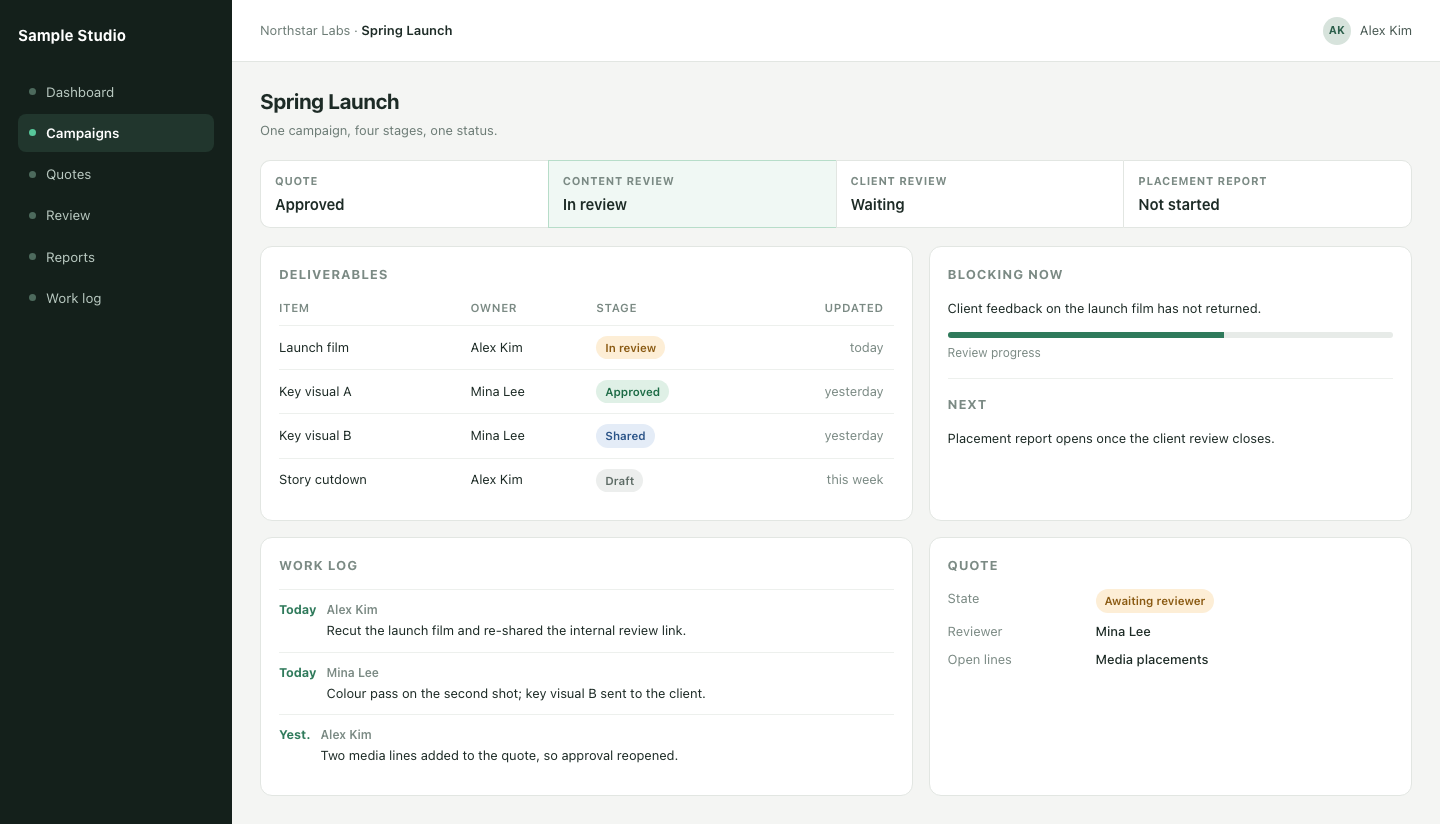
Task: Follow the Northstar Labs breadcrumb link
Action: coord(305,31)
